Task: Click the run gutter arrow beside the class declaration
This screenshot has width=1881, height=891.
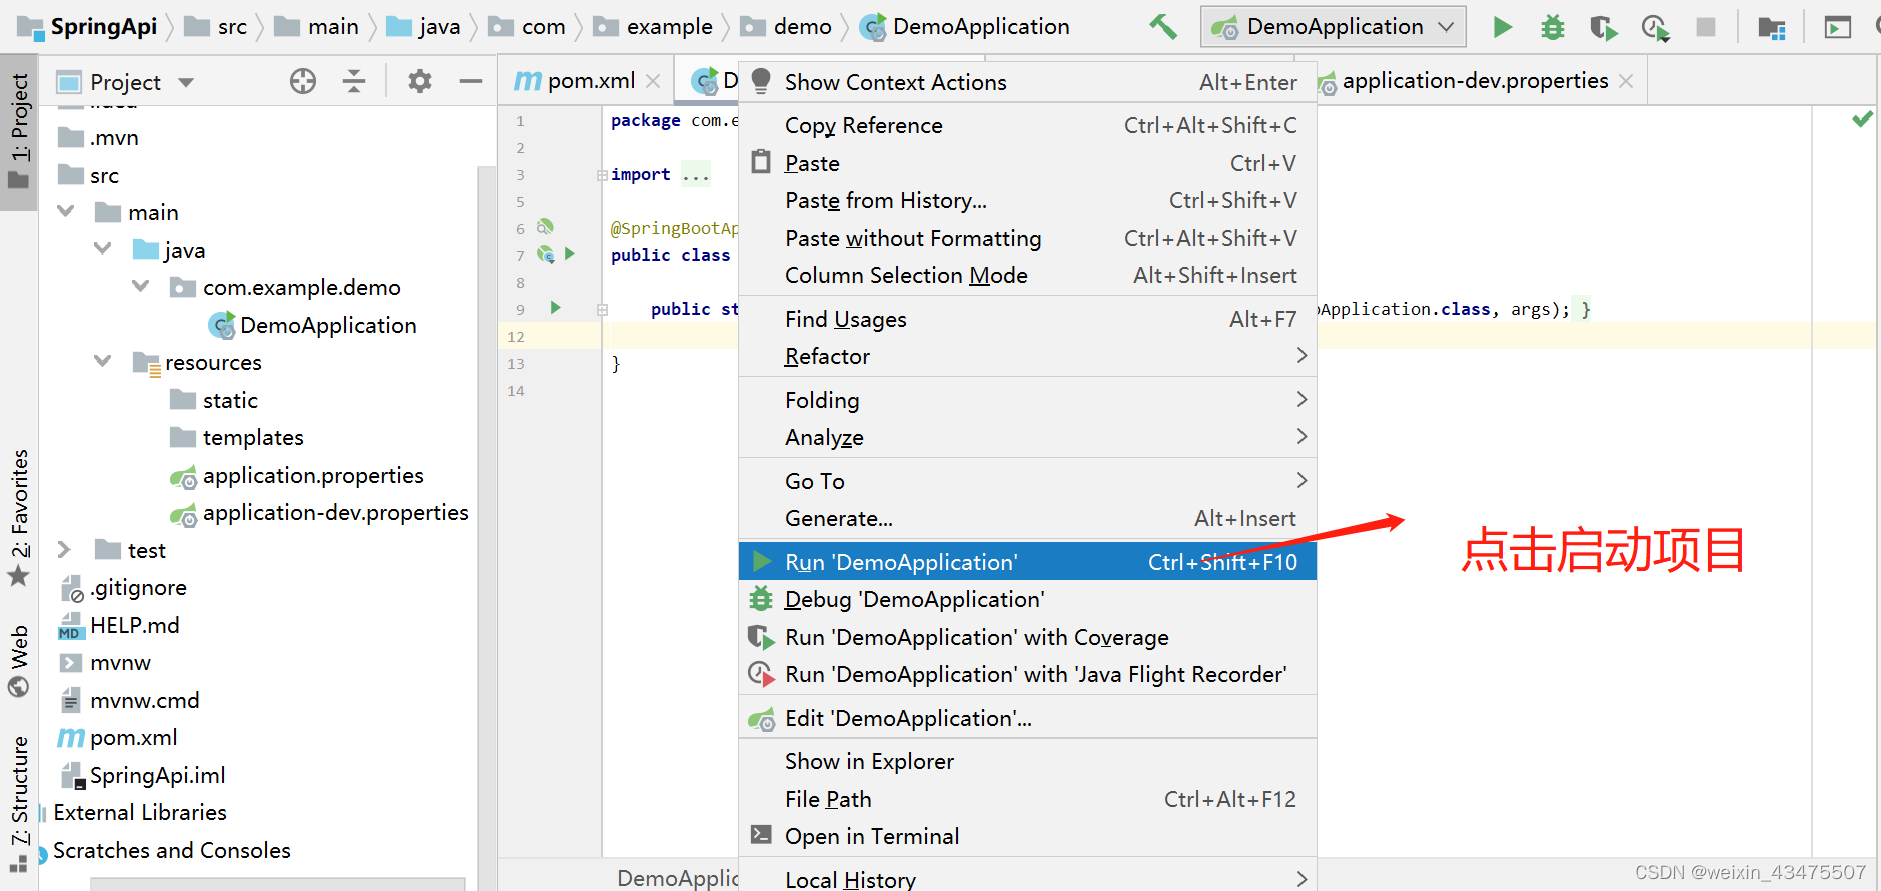Action: [569, 254]
